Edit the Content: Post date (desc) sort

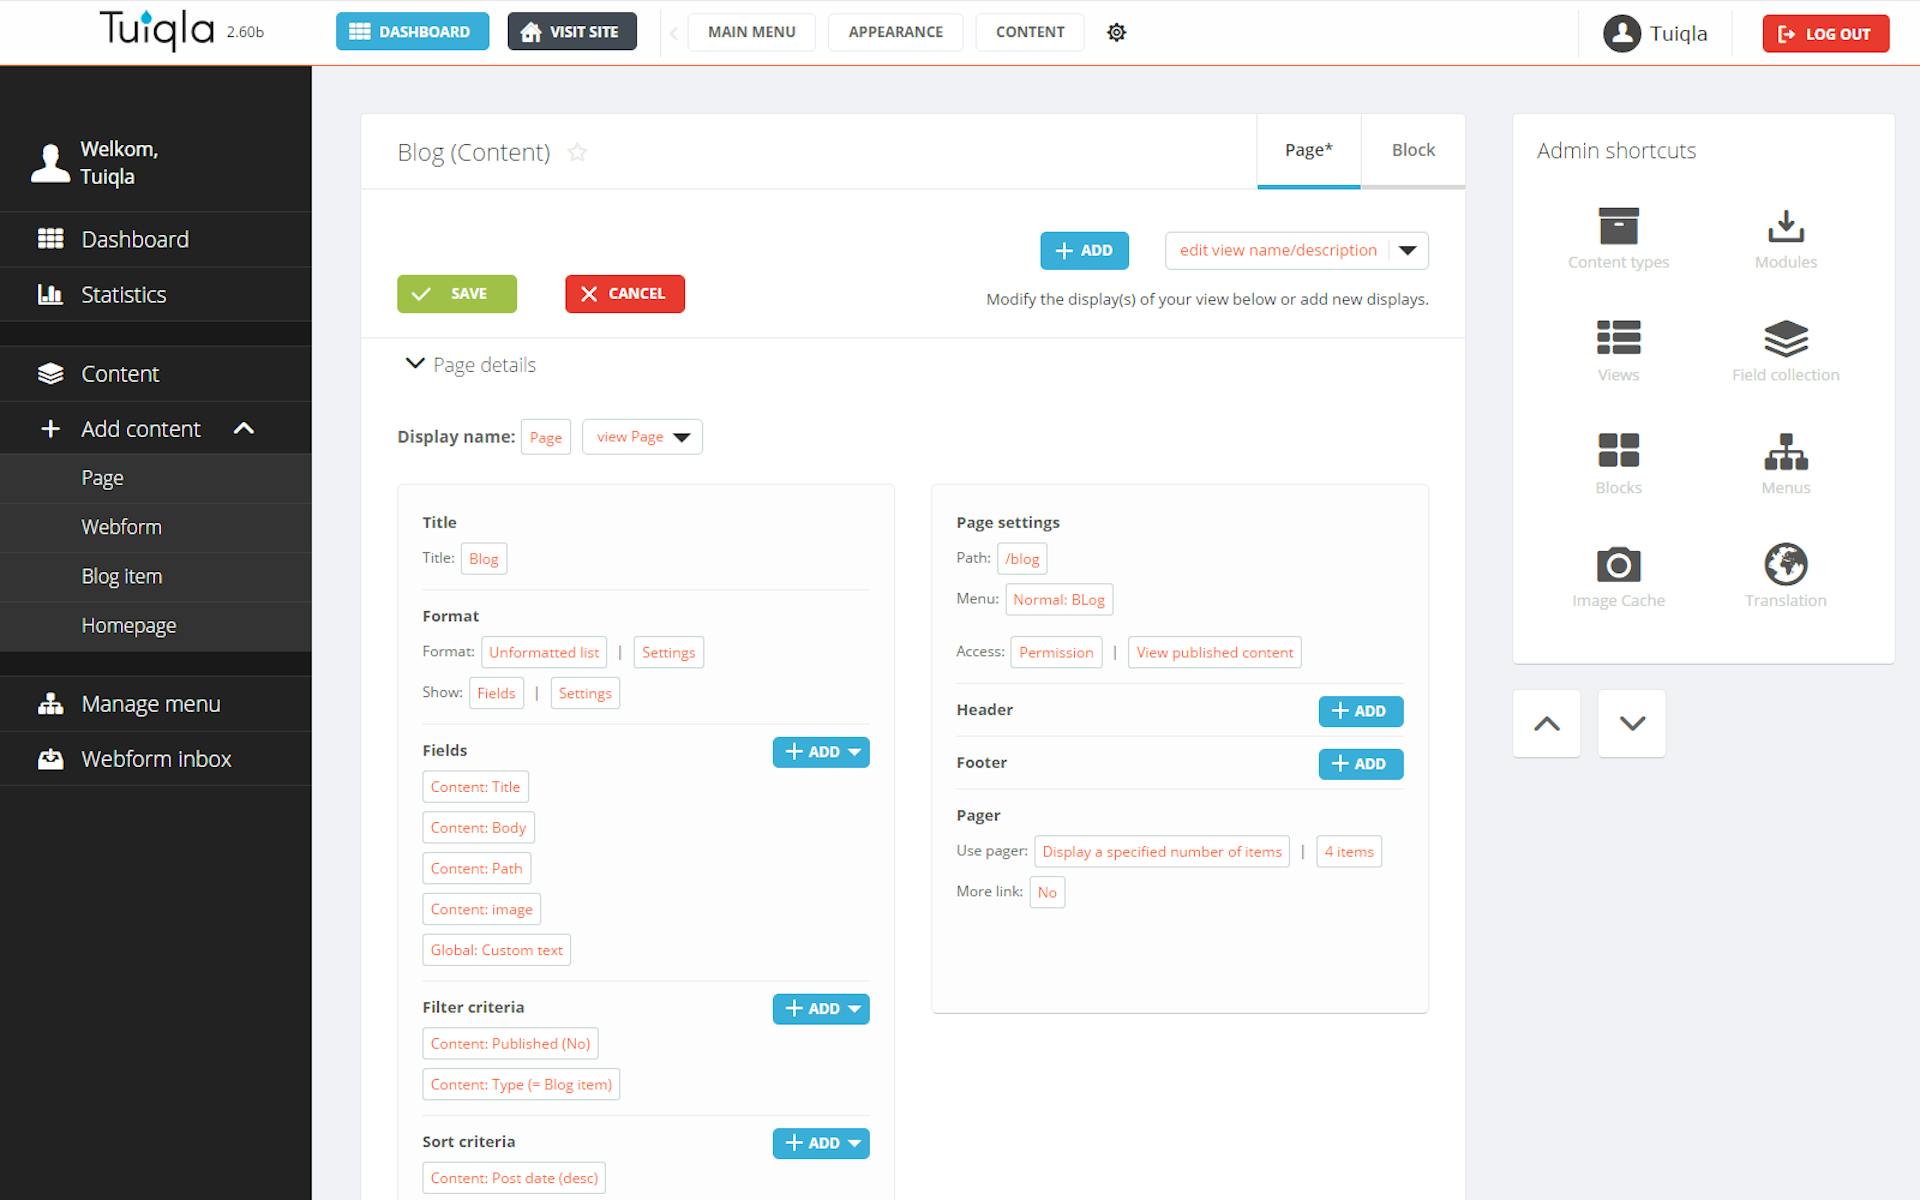(514, 1178)
